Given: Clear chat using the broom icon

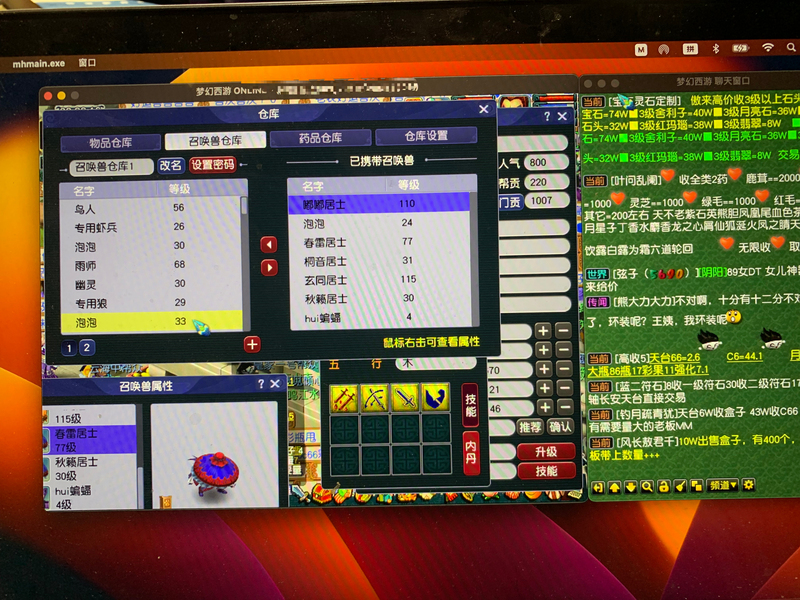Looking at the screenshot, I should [680, 486].
